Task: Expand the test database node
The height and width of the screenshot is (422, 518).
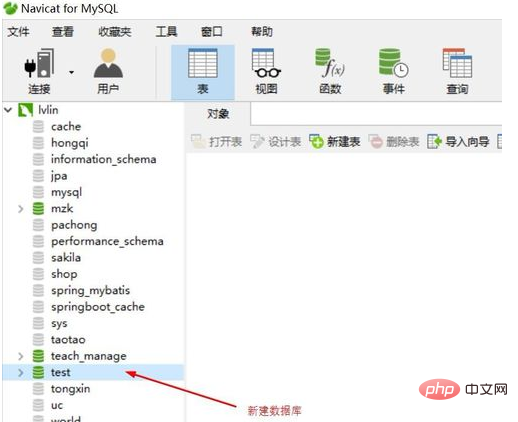Action: tap(21, 372)
